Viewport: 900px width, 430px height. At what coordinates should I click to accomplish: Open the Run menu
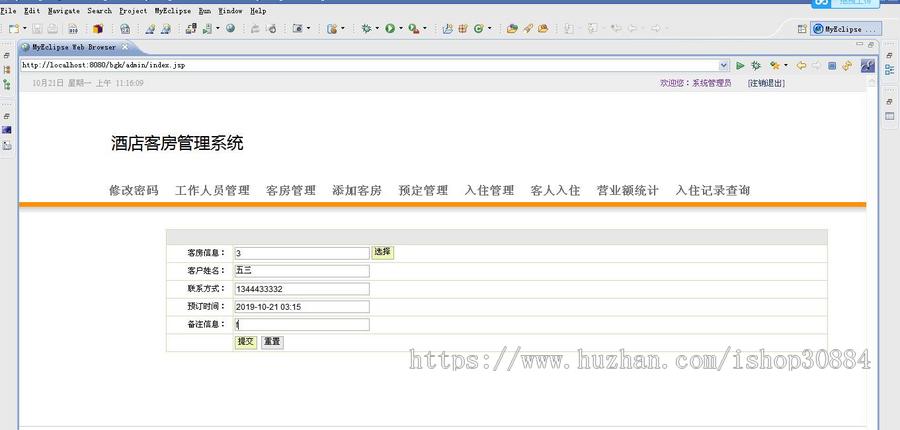tap(204, 11)
